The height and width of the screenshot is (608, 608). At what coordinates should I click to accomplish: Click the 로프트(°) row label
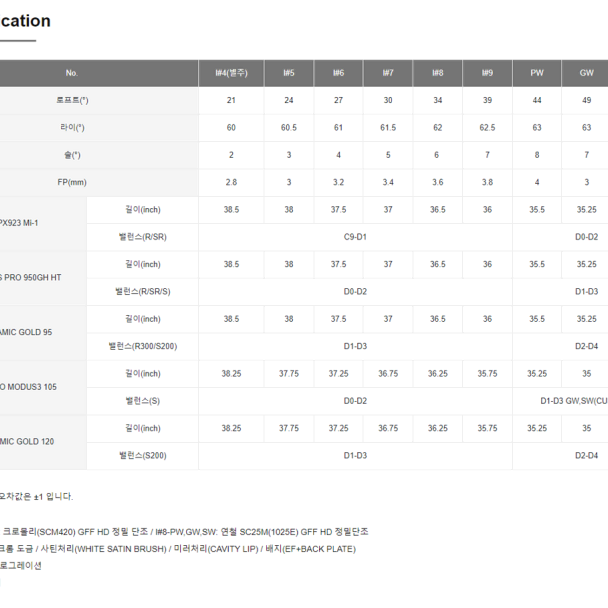(72, 100)
